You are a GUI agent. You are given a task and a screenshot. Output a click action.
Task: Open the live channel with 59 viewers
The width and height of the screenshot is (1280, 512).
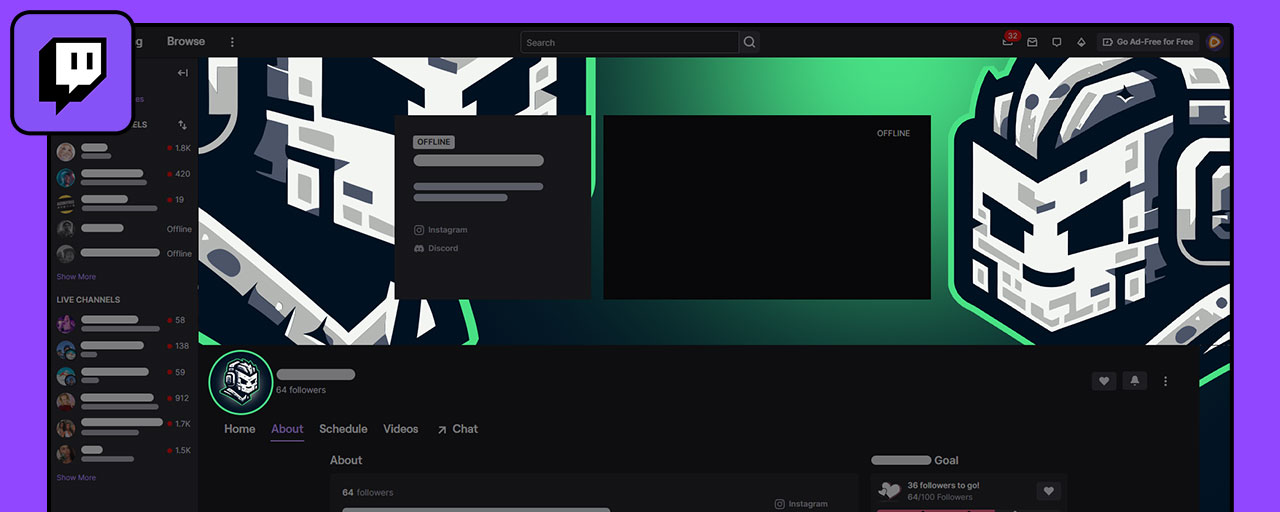(123, 376)
